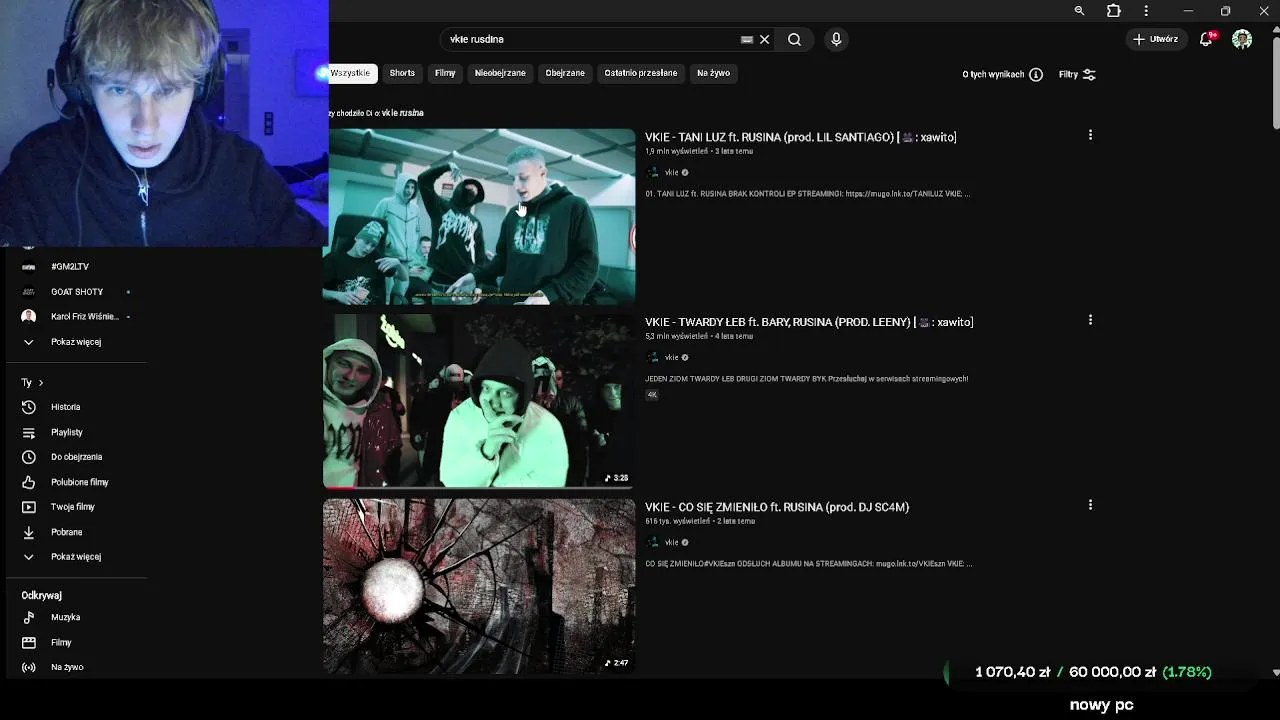
Task: Play the CO SIĘ ZMIENIŁO thumbnail
Action: (x=479, y=586)
